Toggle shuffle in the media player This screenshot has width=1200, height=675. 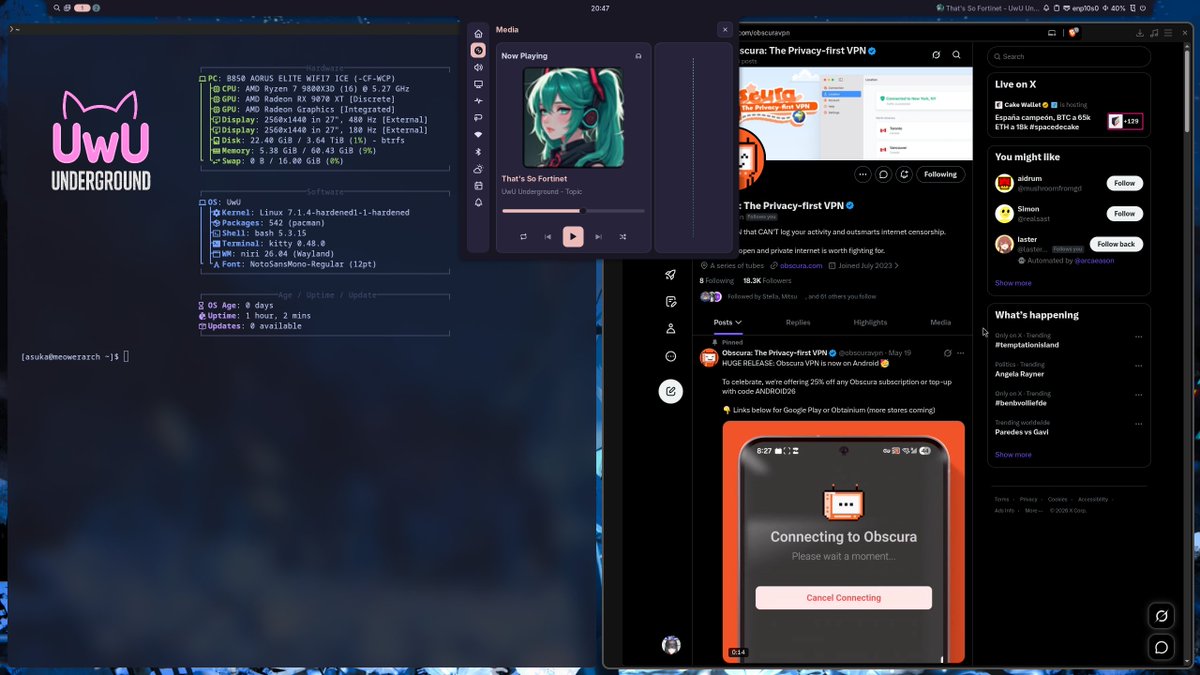pos(623,237)
